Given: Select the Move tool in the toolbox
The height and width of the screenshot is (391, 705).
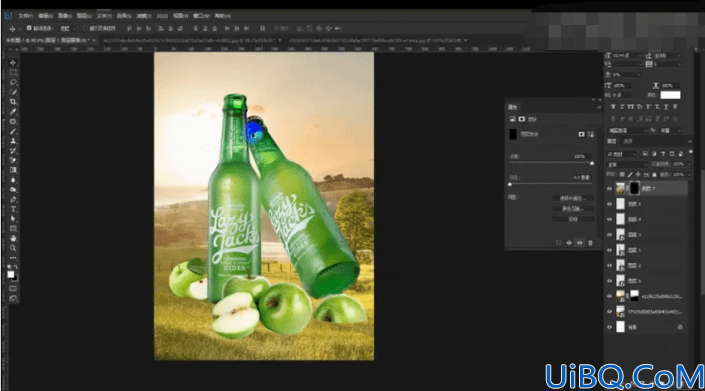Looking at the screenshot, I should [13, 63].
